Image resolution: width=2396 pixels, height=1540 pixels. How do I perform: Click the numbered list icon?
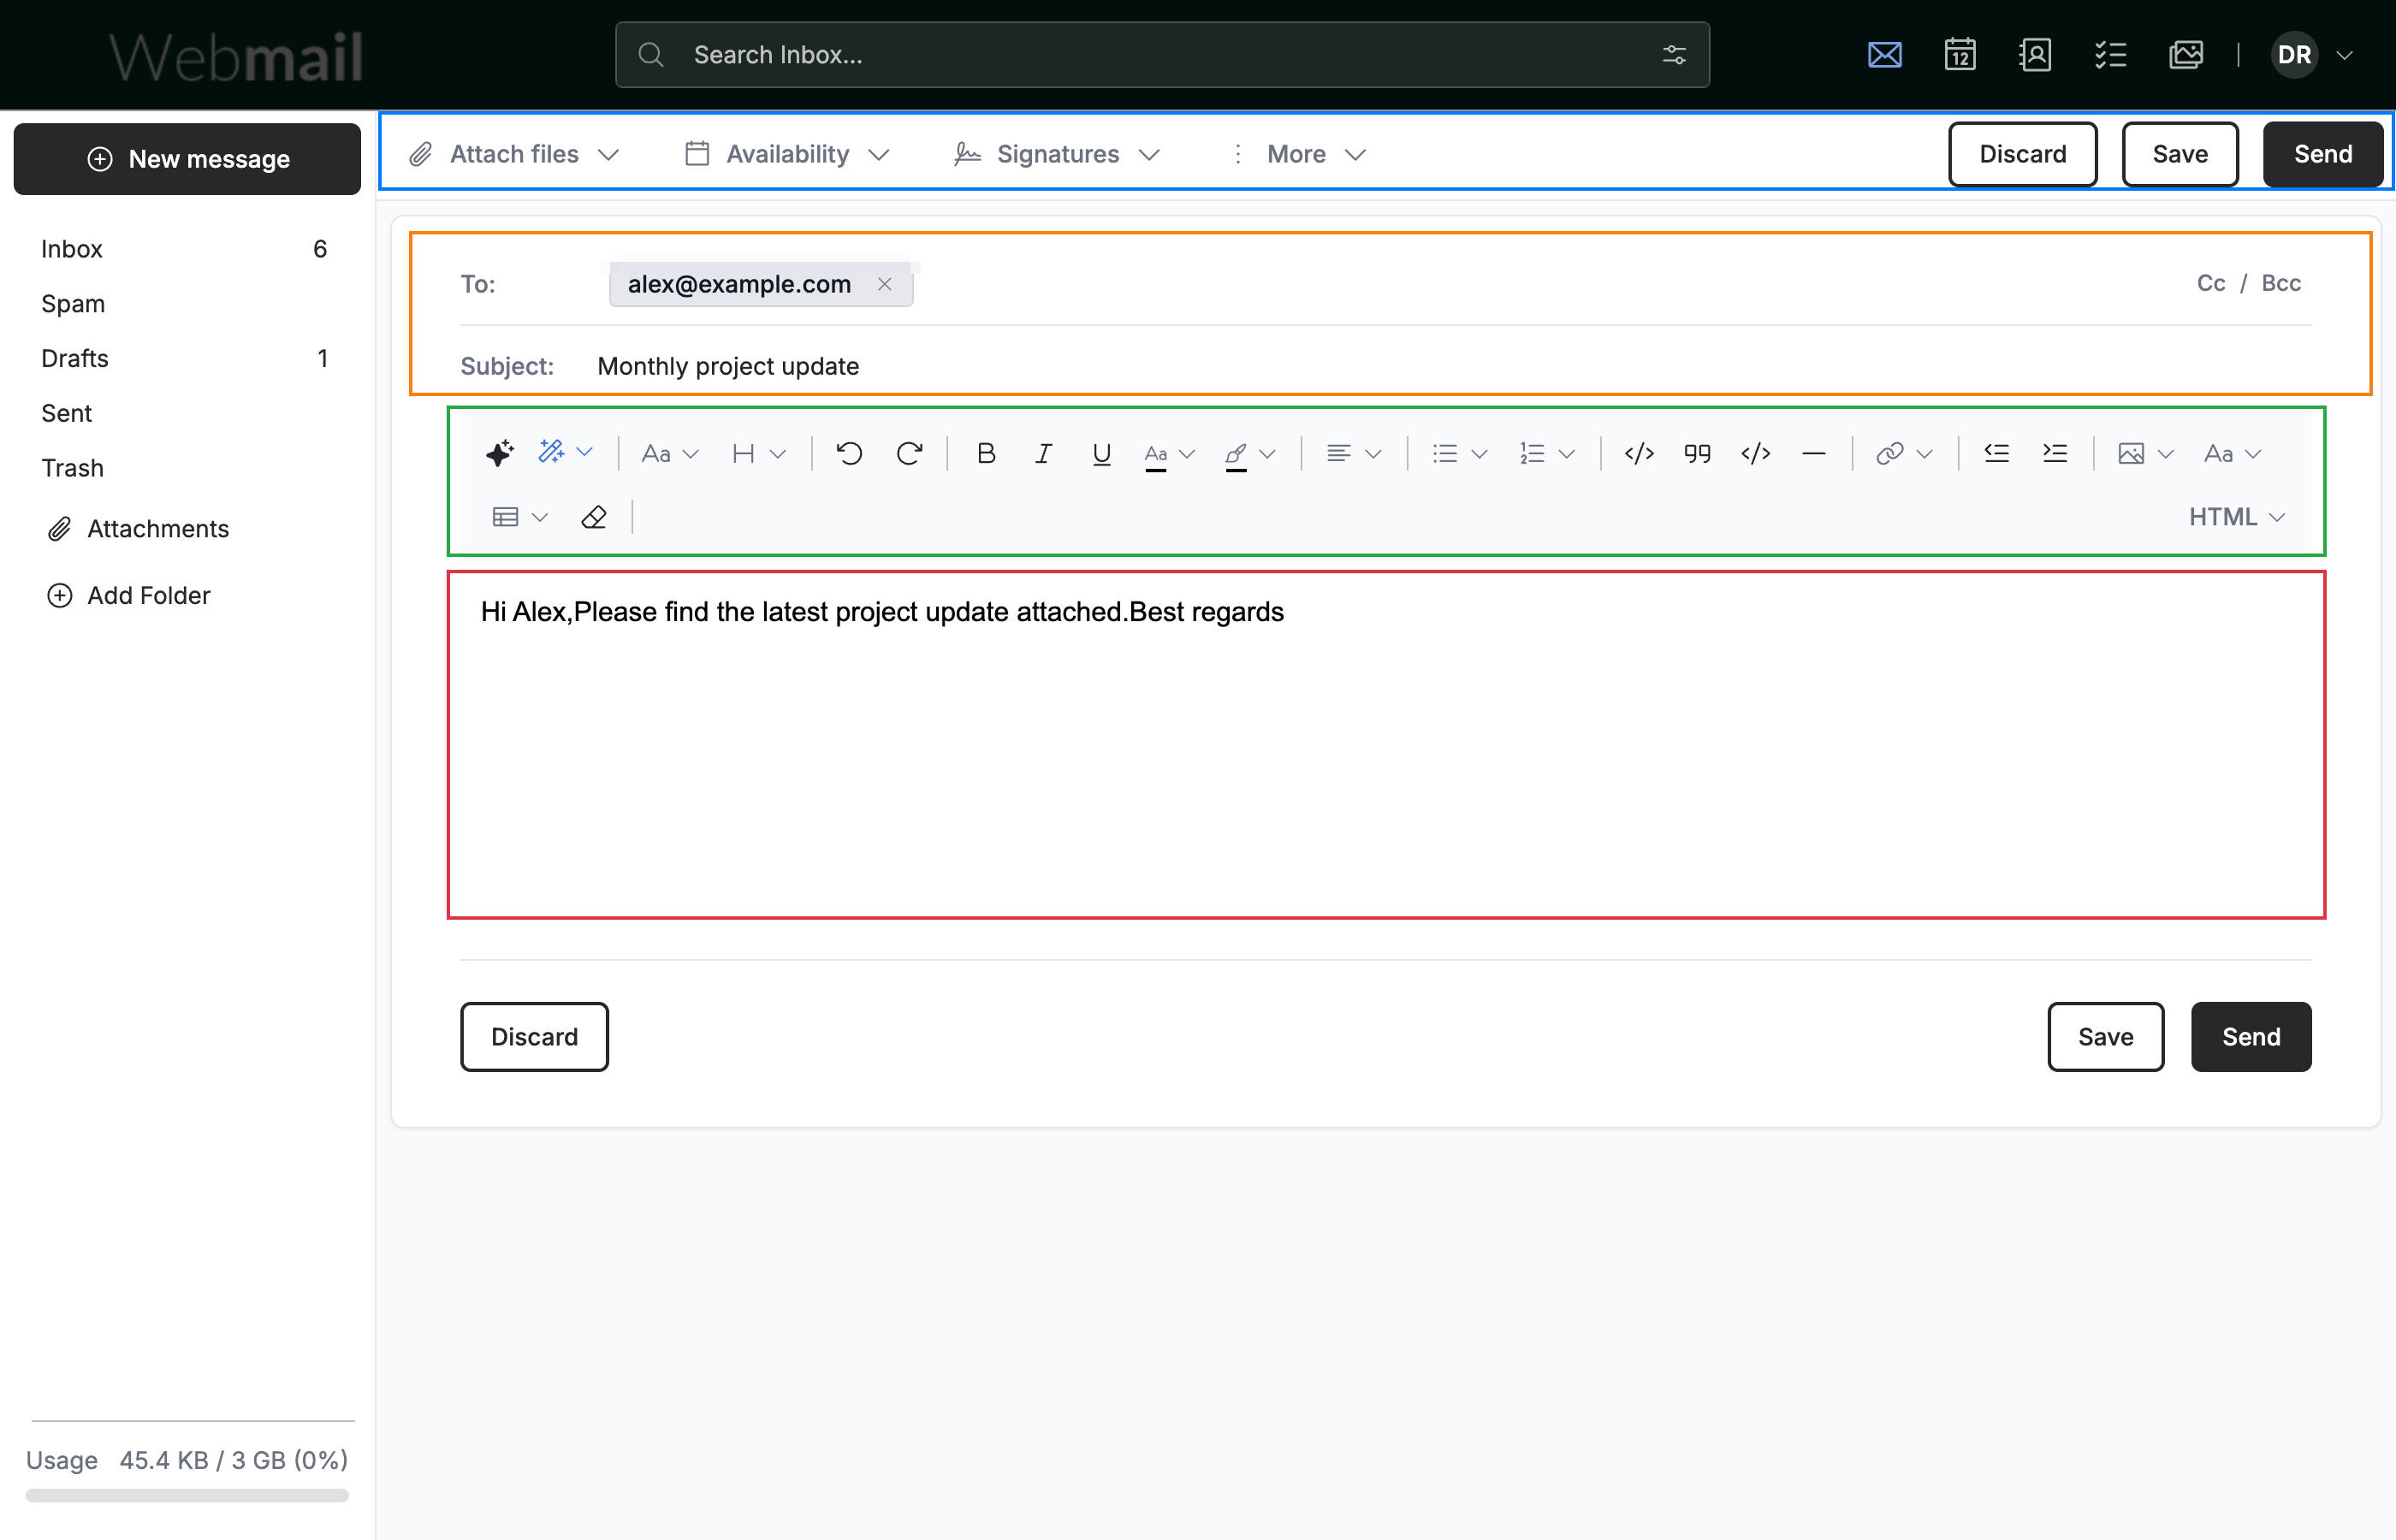1531,454
